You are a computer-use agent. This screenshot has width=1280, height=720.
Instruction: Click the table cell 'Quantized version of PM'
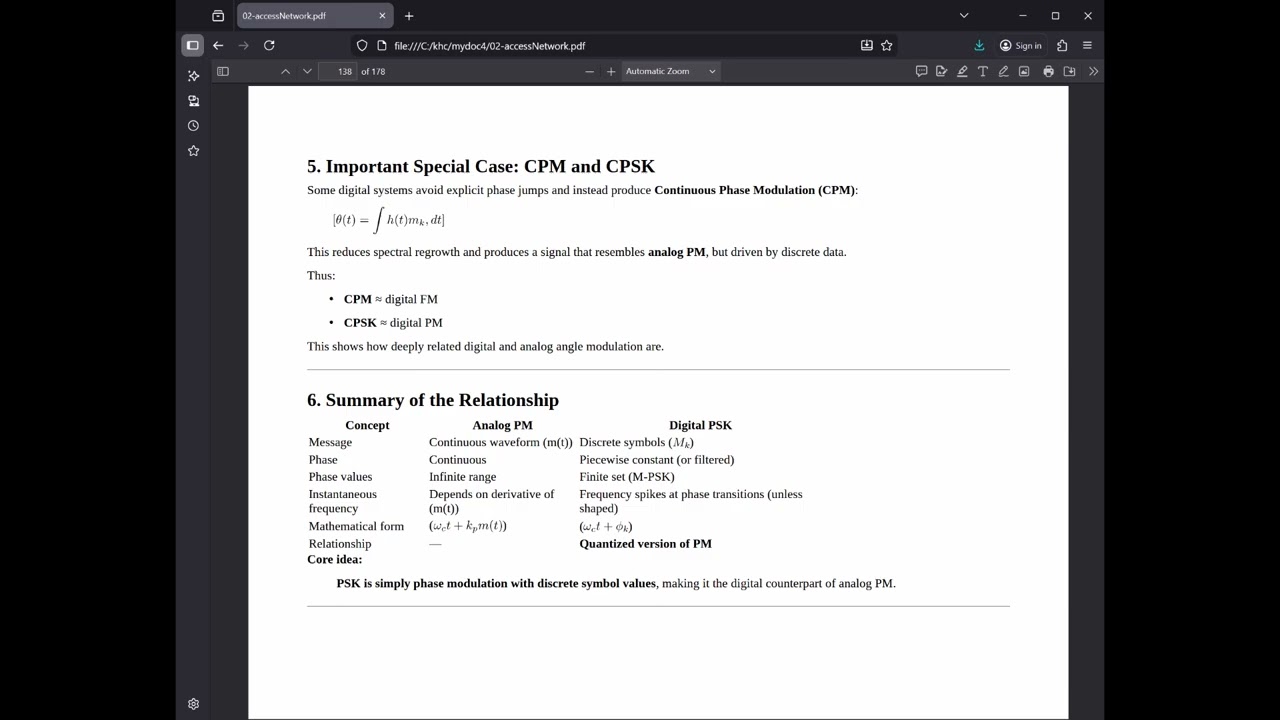pos(645,544)
